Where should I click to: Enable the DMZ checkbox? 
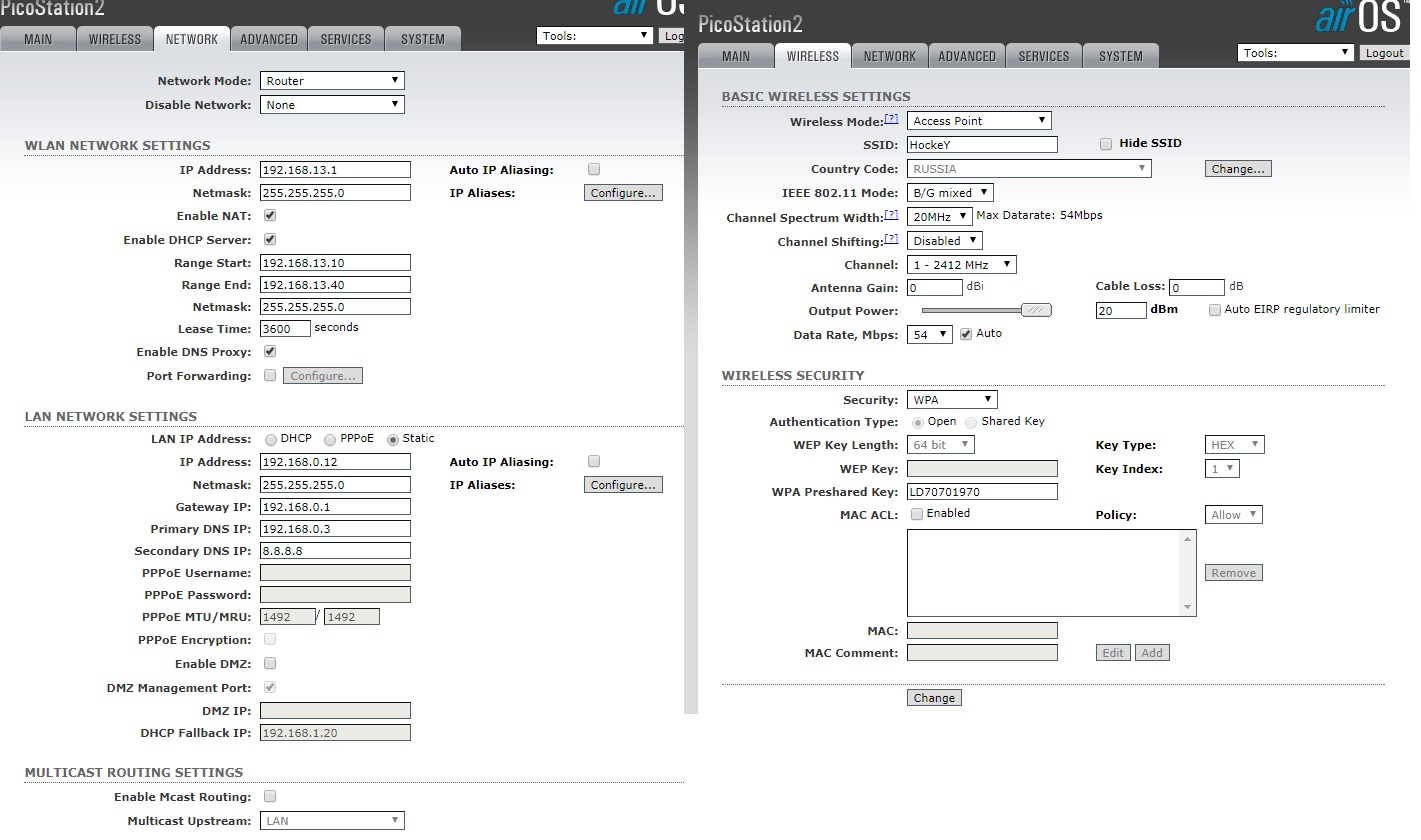[270, 664]
